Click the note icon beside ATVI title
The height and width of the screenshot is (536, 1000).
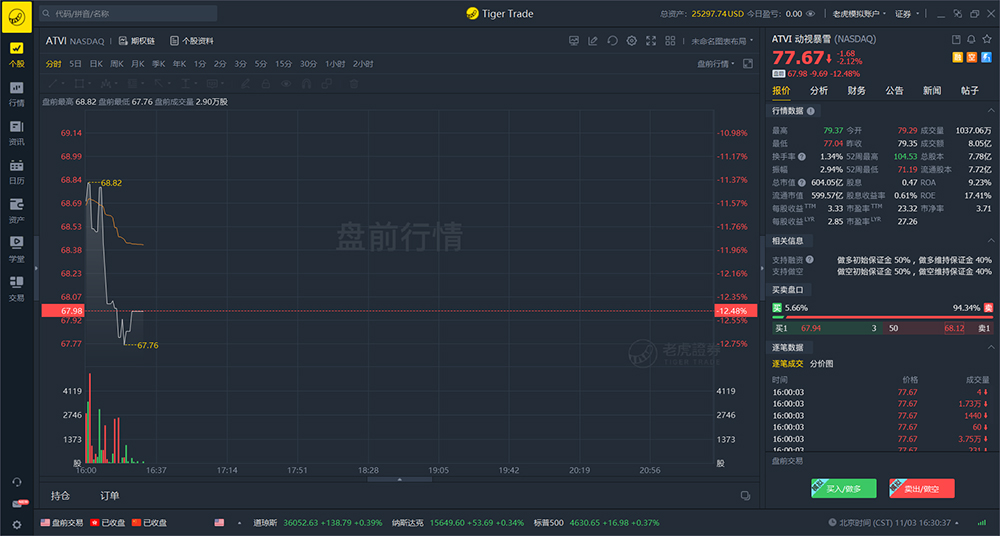pyautogui.click(x=956, y=40)
